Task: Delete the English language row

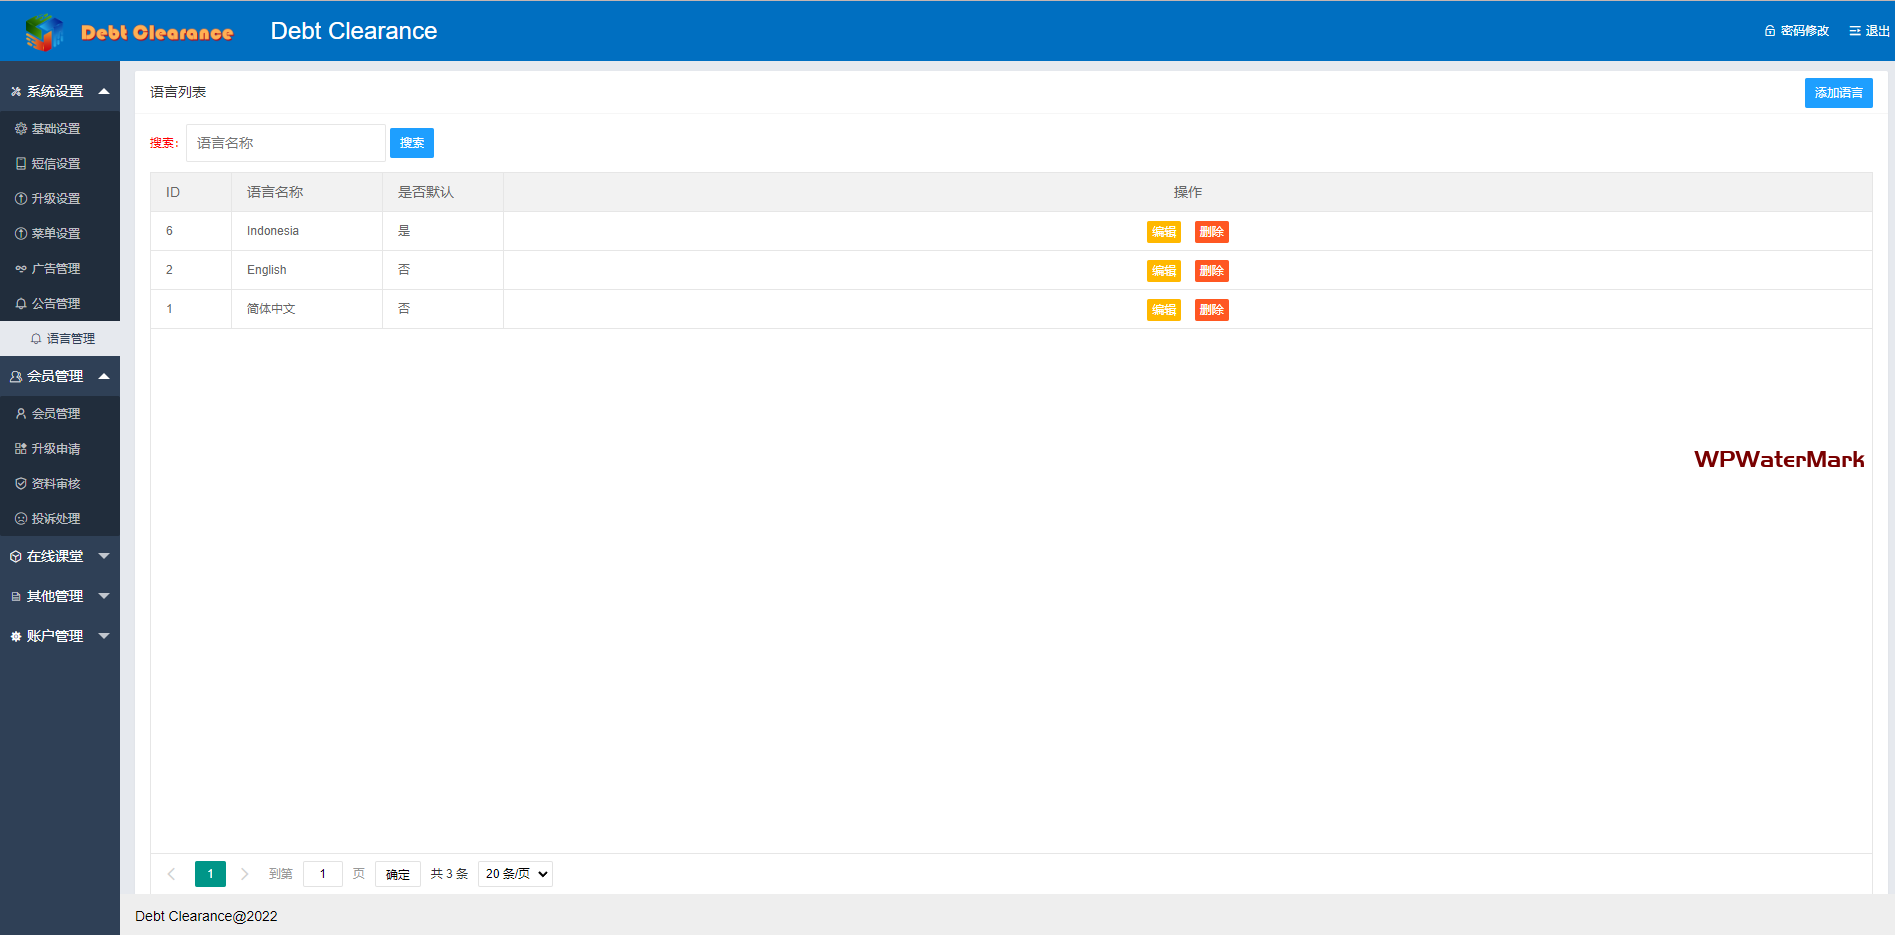Action: tap(1211, 271)
